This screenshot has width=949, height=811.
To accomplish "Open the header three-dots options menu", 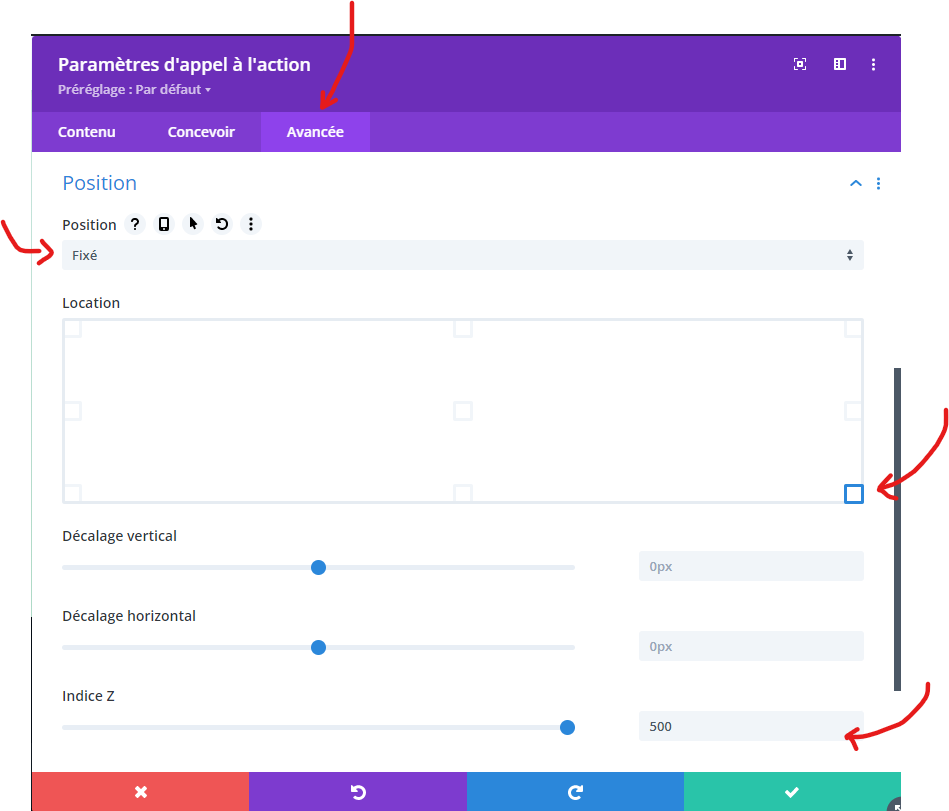I will coord(873,64).
